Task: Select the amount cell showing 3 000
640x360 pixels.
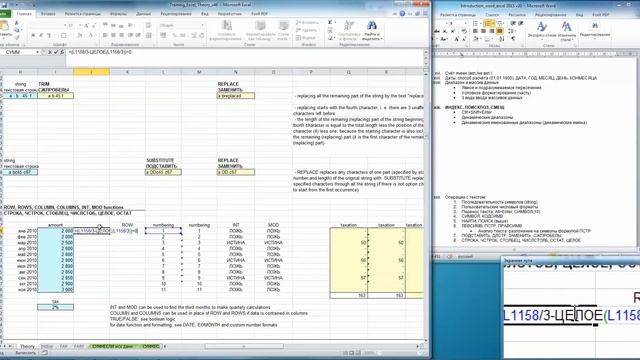Action: (x=56, y=289)
